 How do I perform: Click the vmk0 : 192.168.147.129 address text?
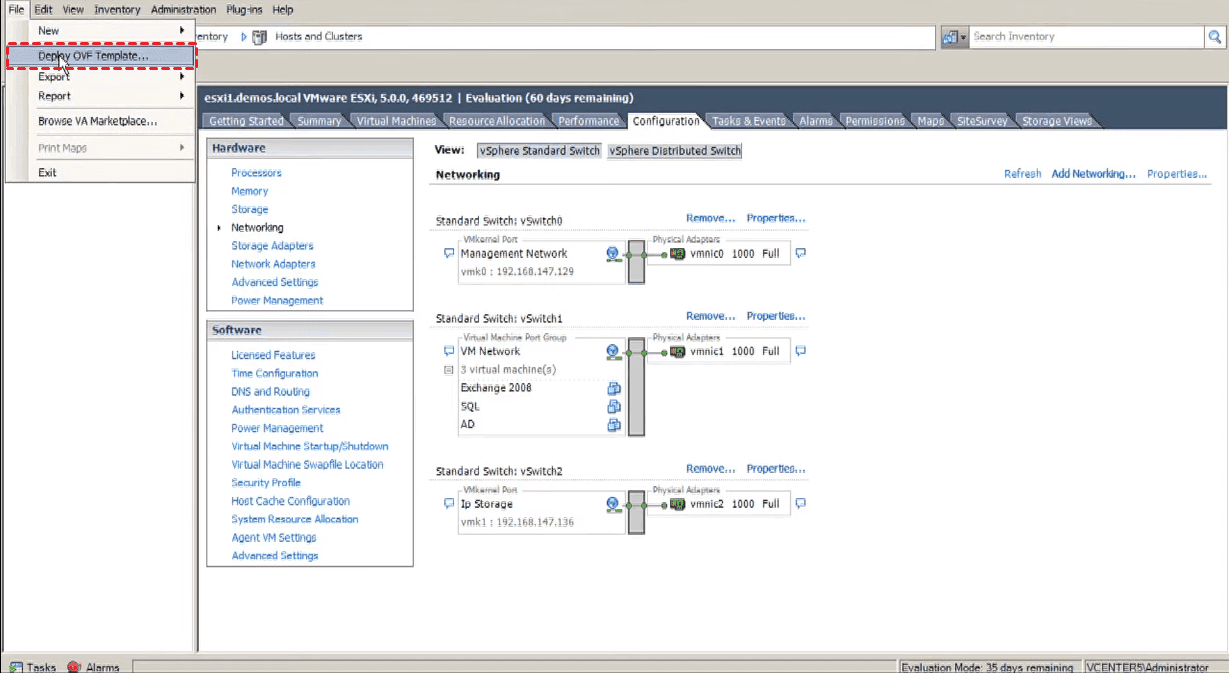pyautogui.click(x=517, y=272)
